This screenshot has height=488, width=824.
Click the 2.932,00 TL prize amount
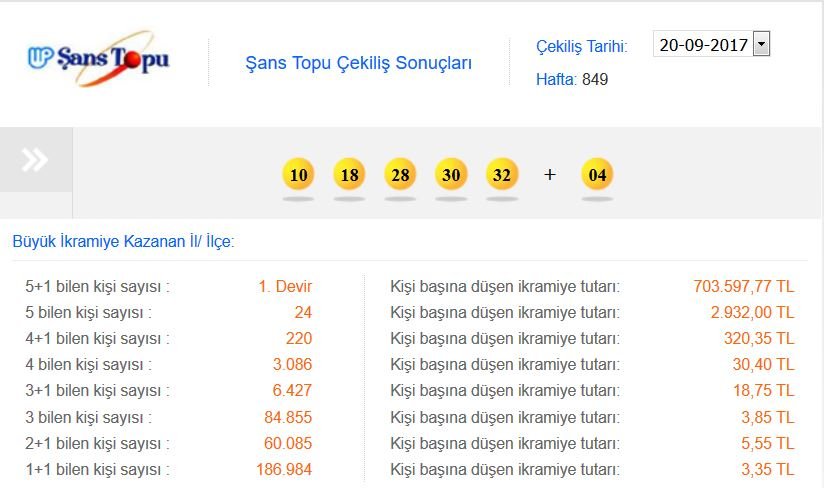click(752, 313)
